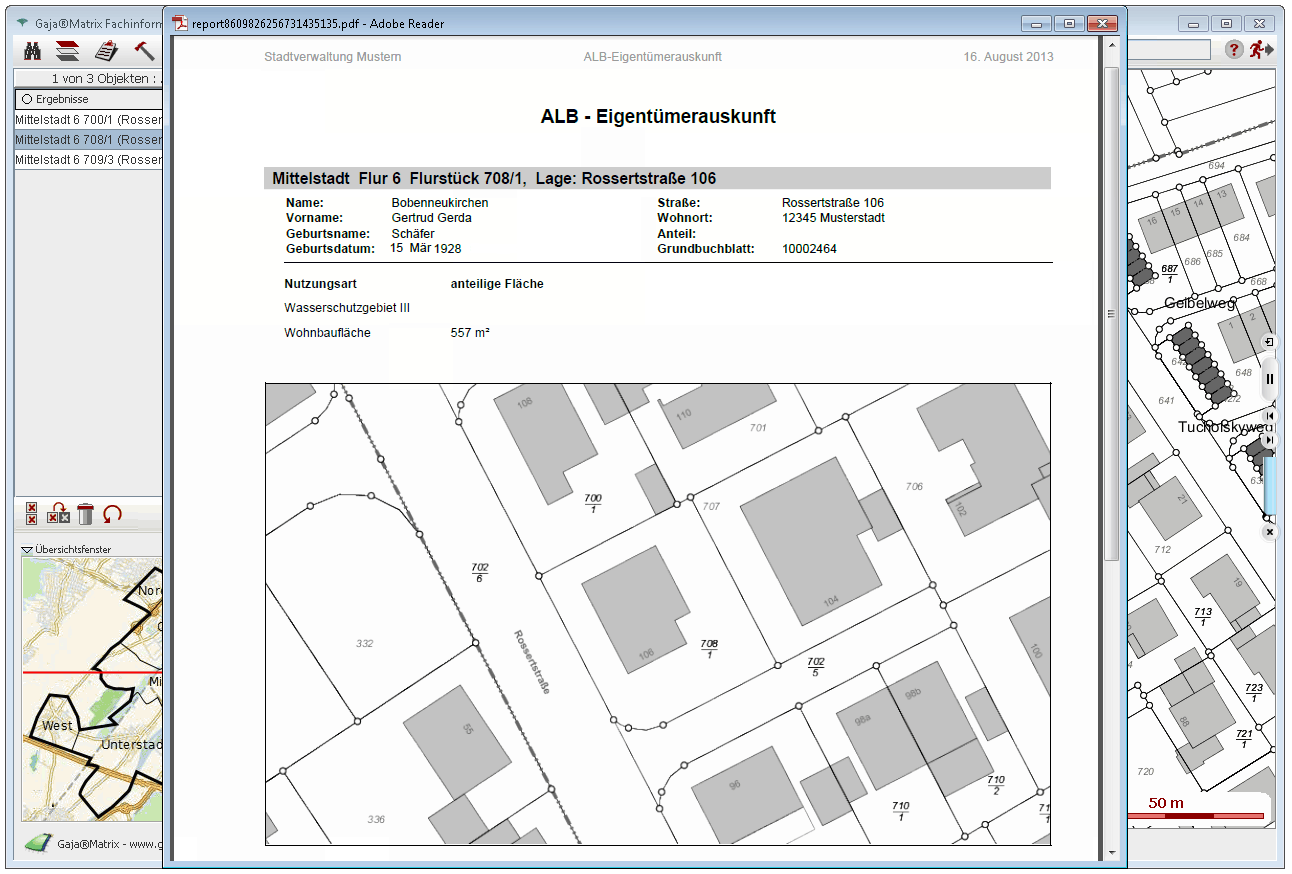Click the red circular arrow refresh icon
Image resolution: width=1292 pixels, height=874 pixels.
click(112, 514)
